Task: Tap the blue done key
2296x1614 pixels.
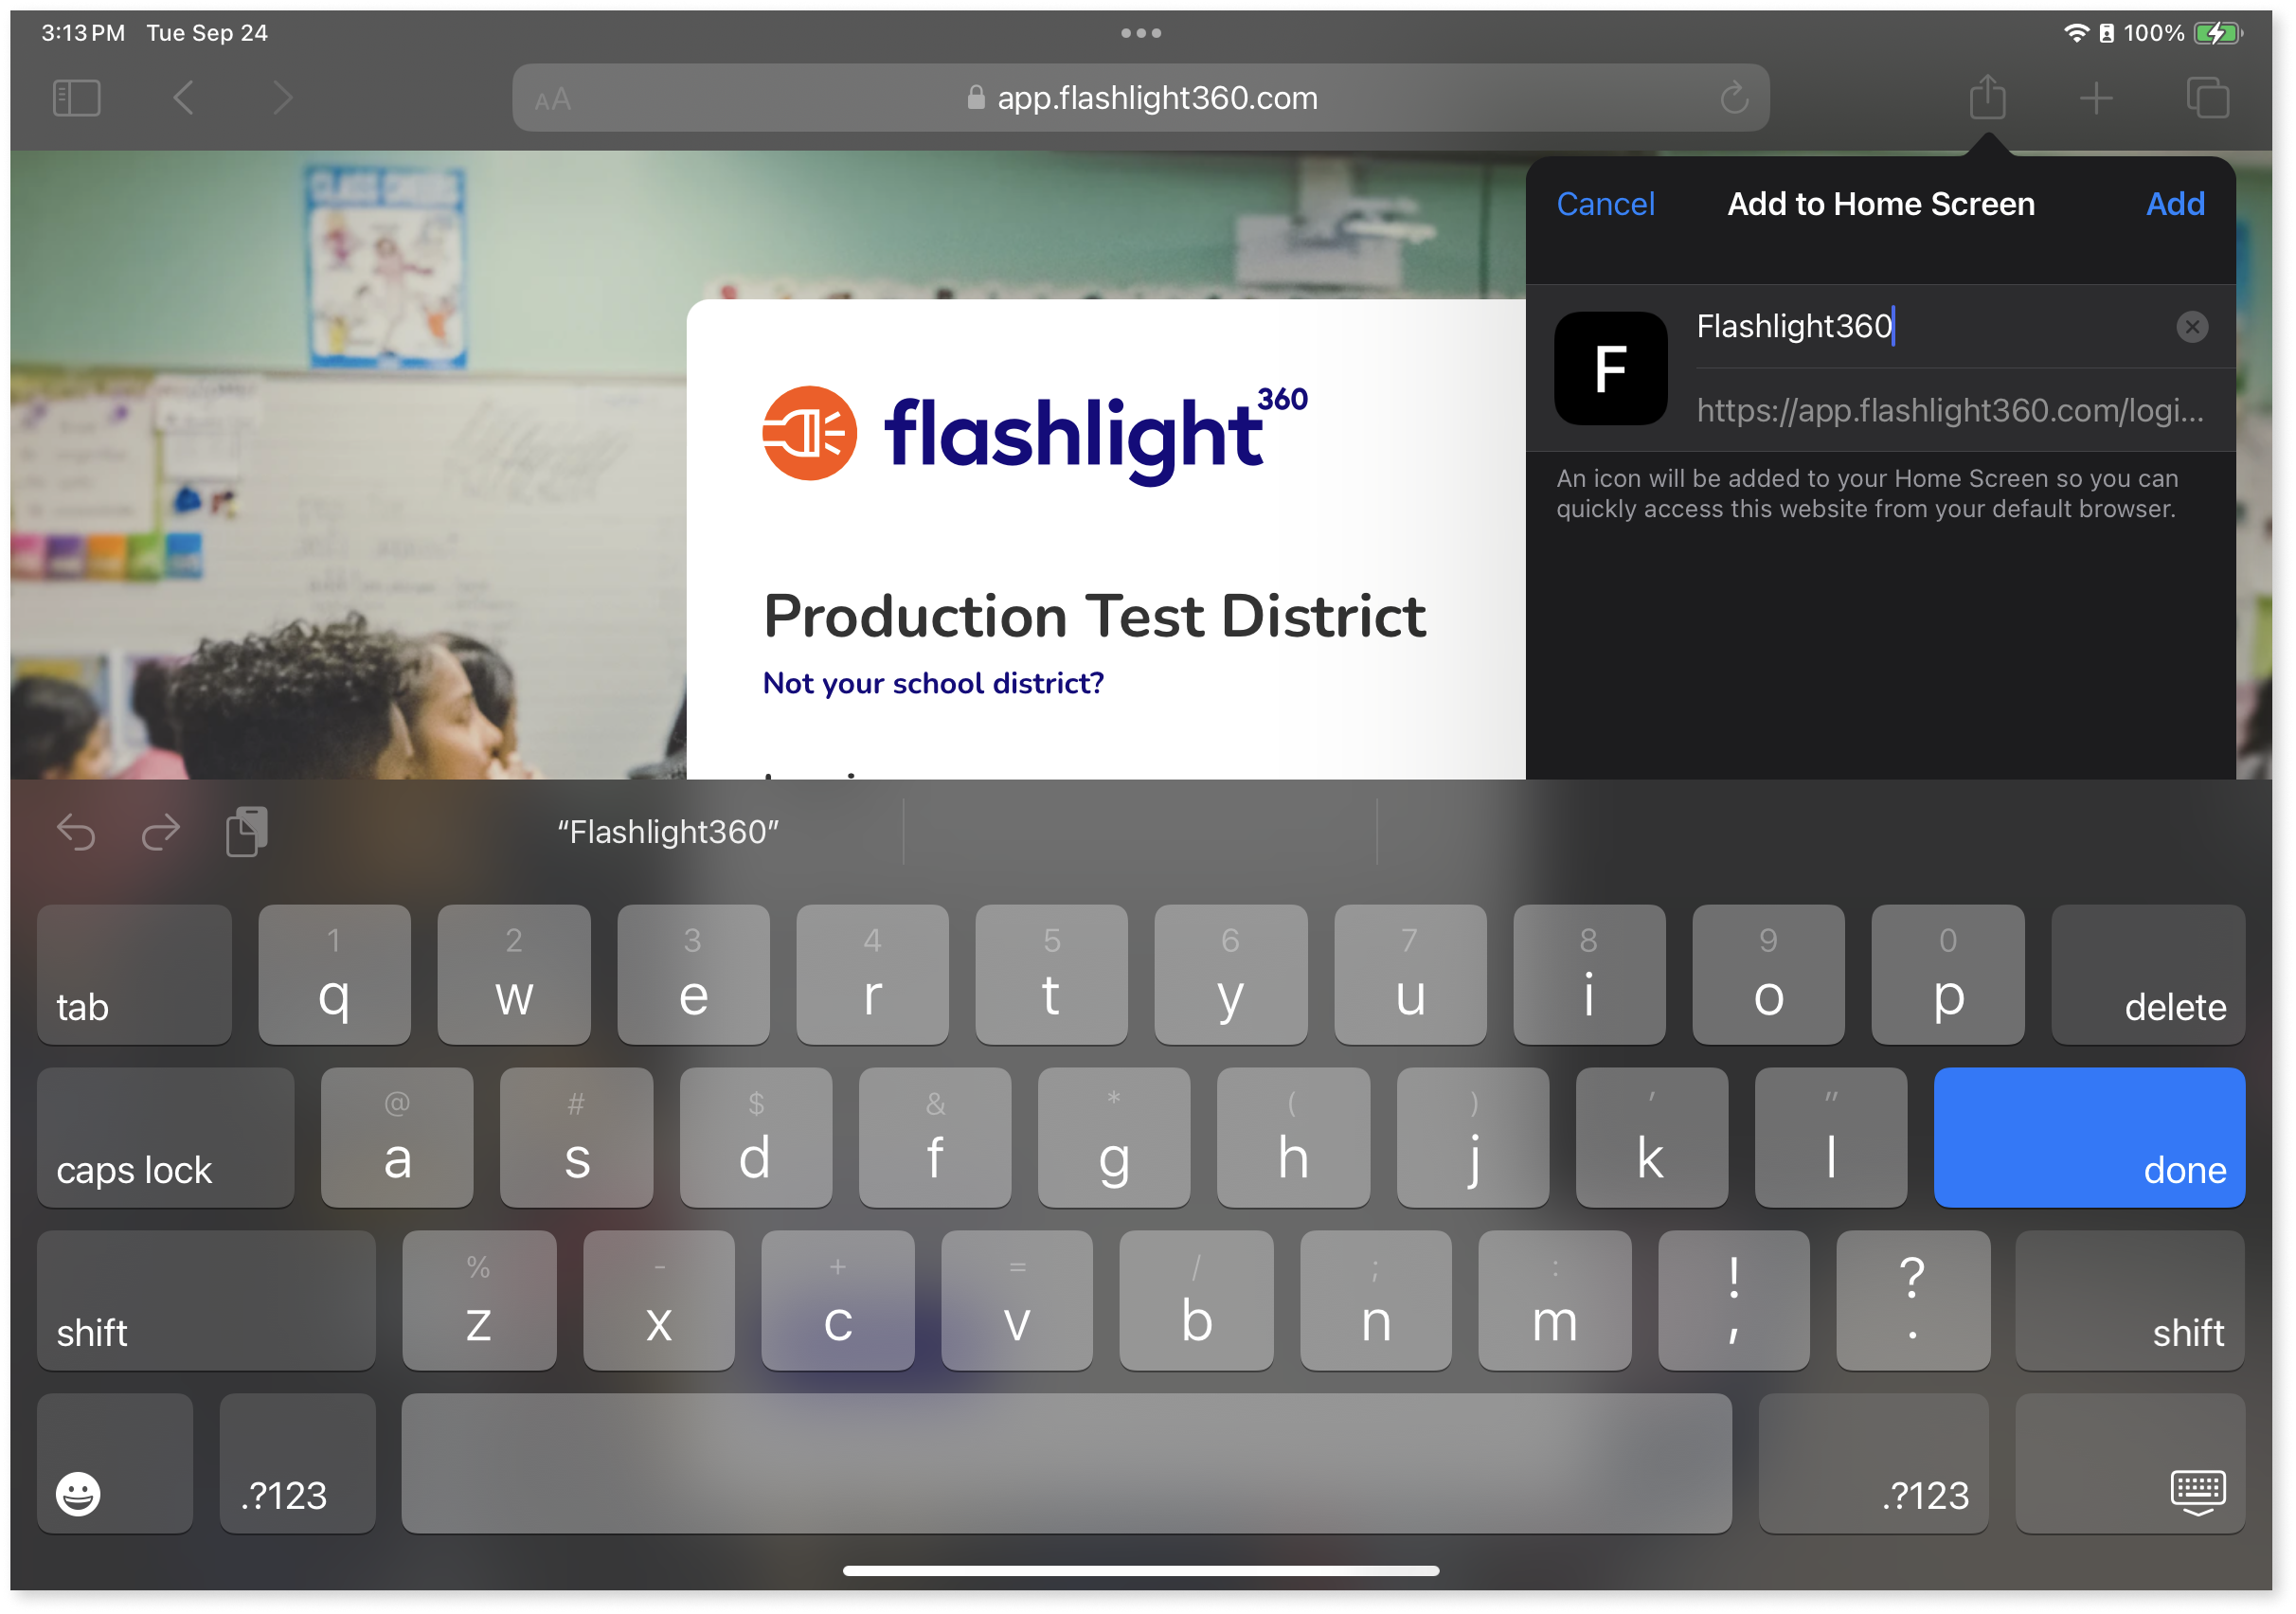Action: 2090,1138
